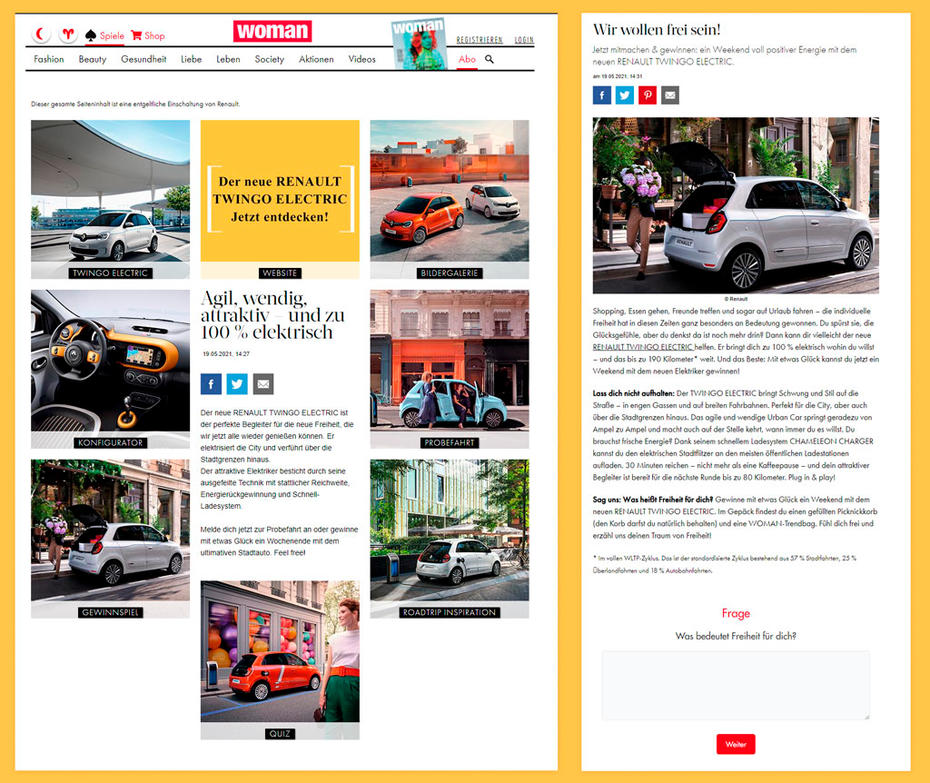
Task: Open the Konfigurator tile
Action: pos(110,369)
